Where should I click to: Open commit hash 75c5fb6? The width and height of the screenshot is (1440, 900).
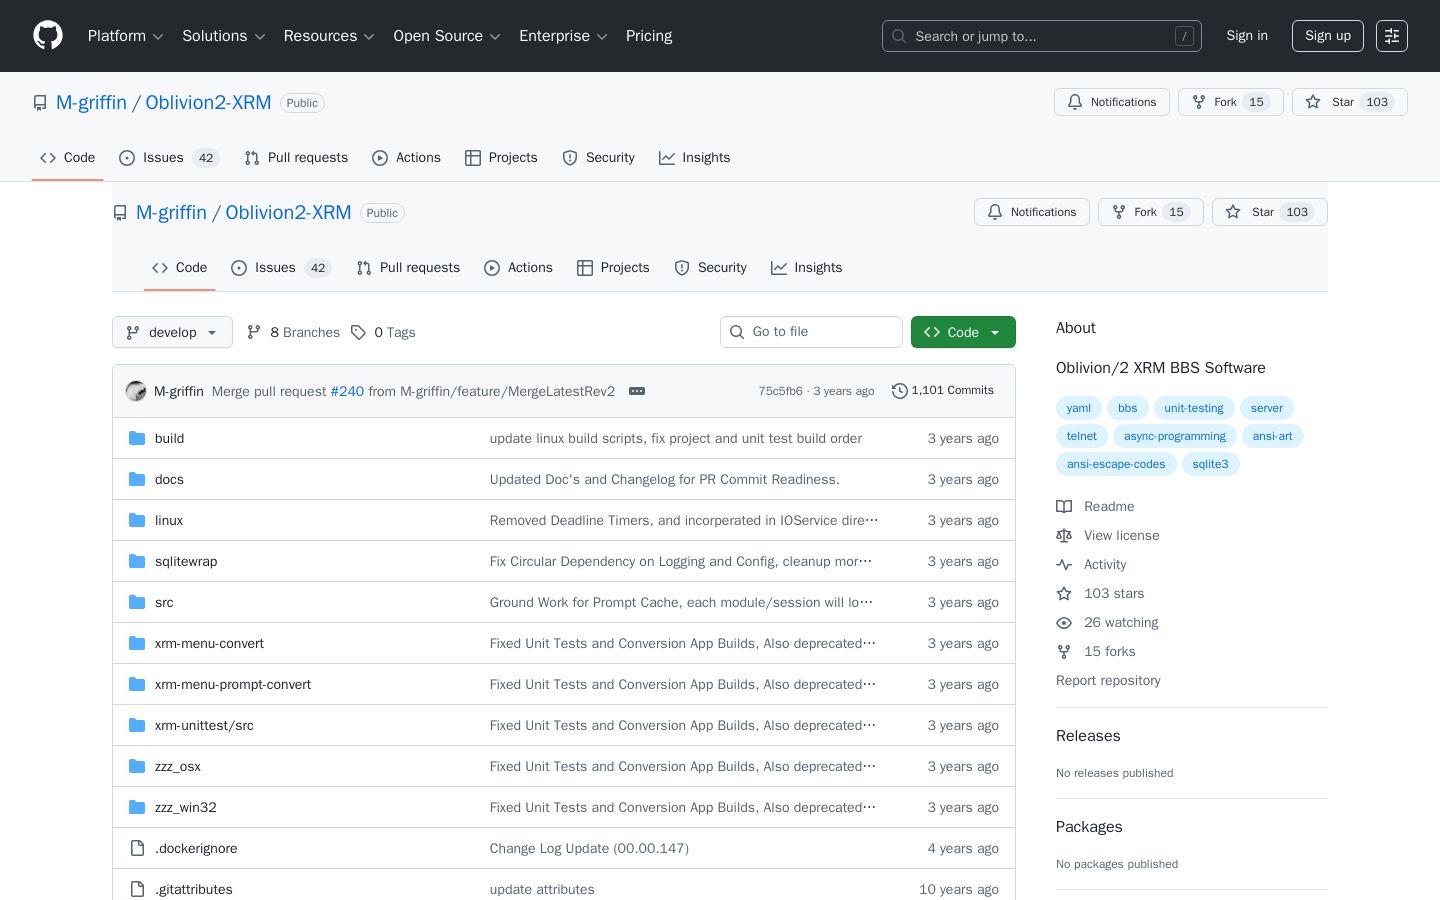click(780, 391)
